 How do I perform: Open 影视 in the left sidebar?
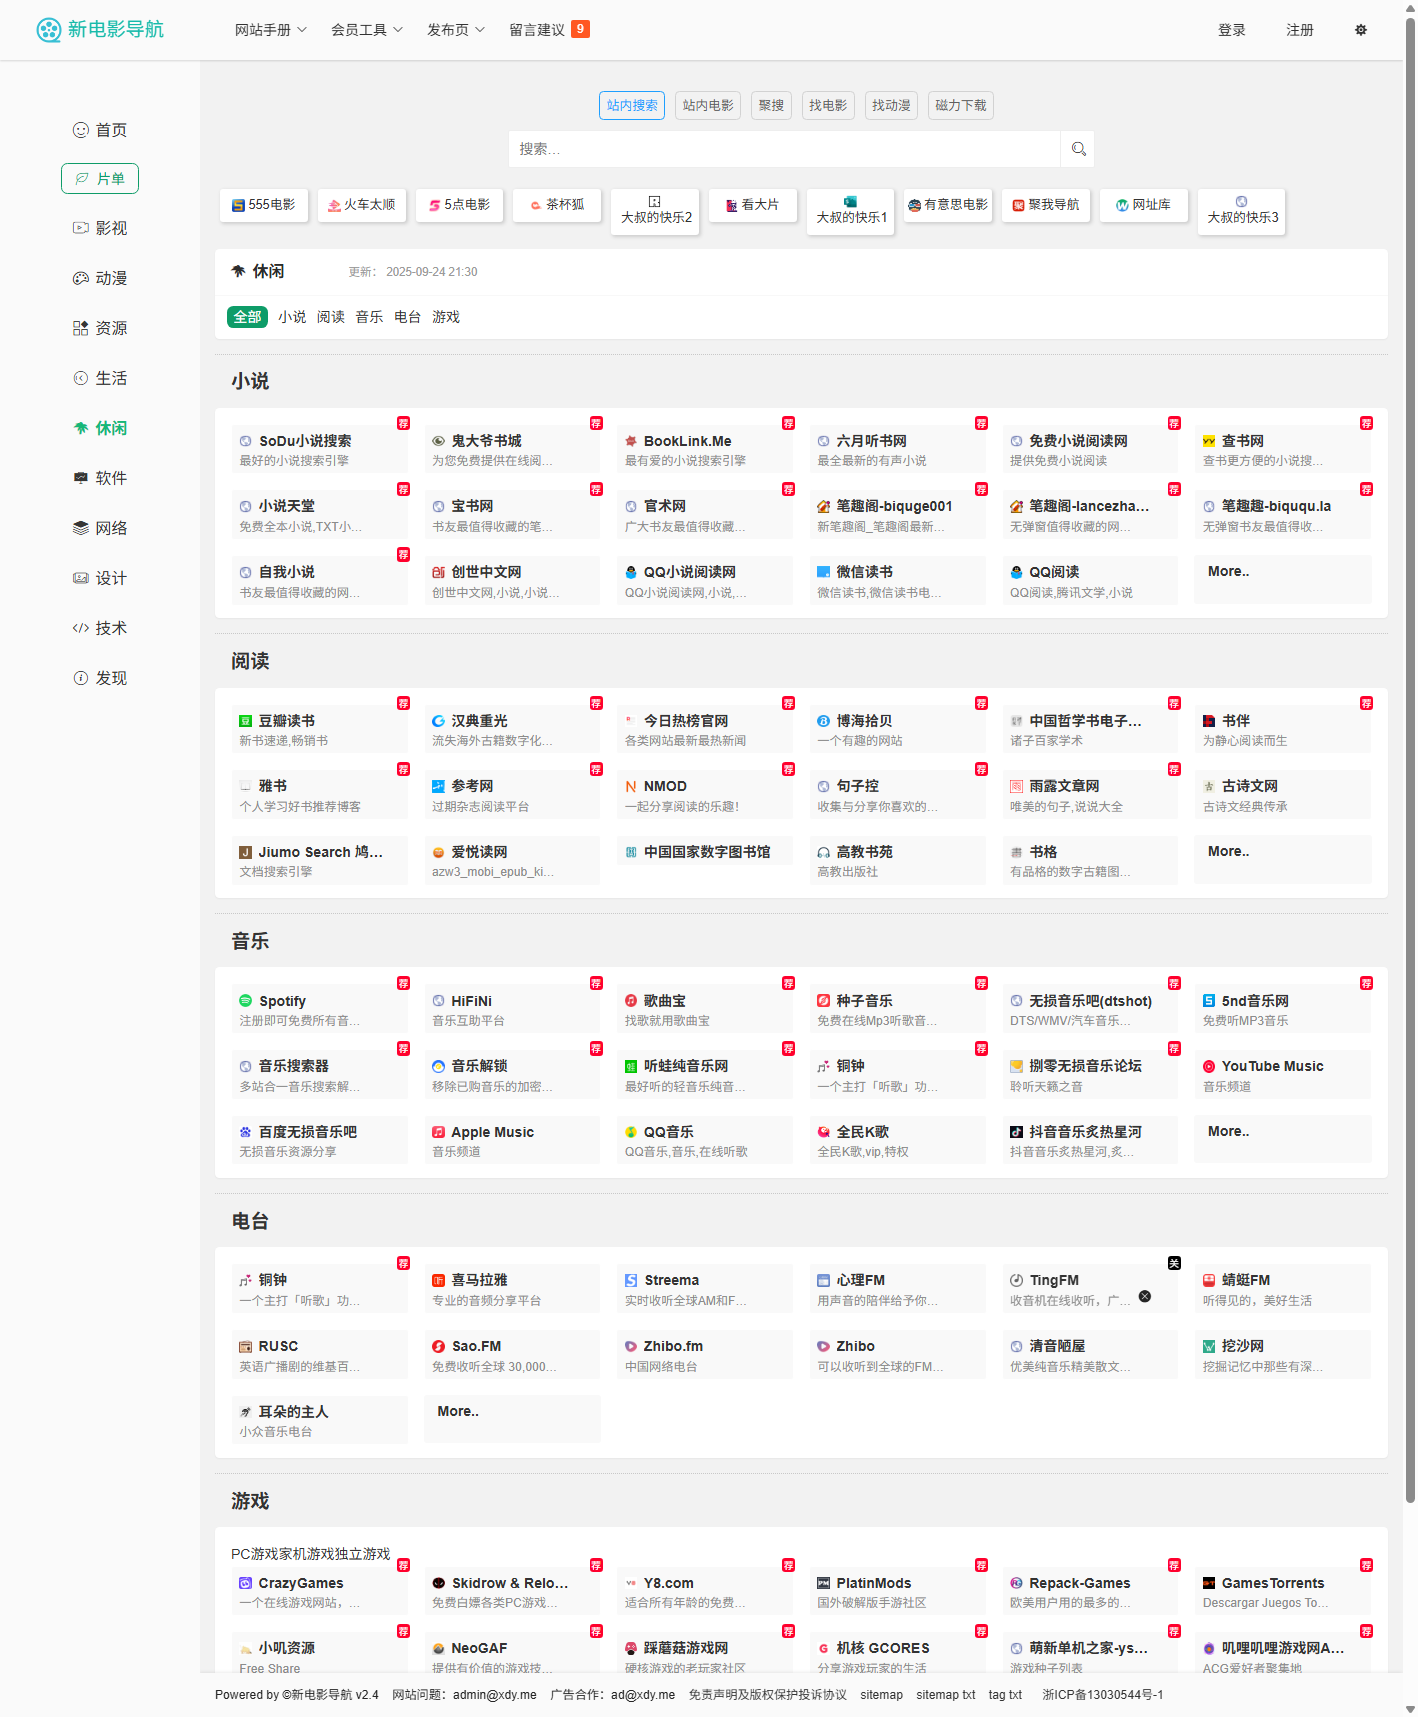point(100,228)
